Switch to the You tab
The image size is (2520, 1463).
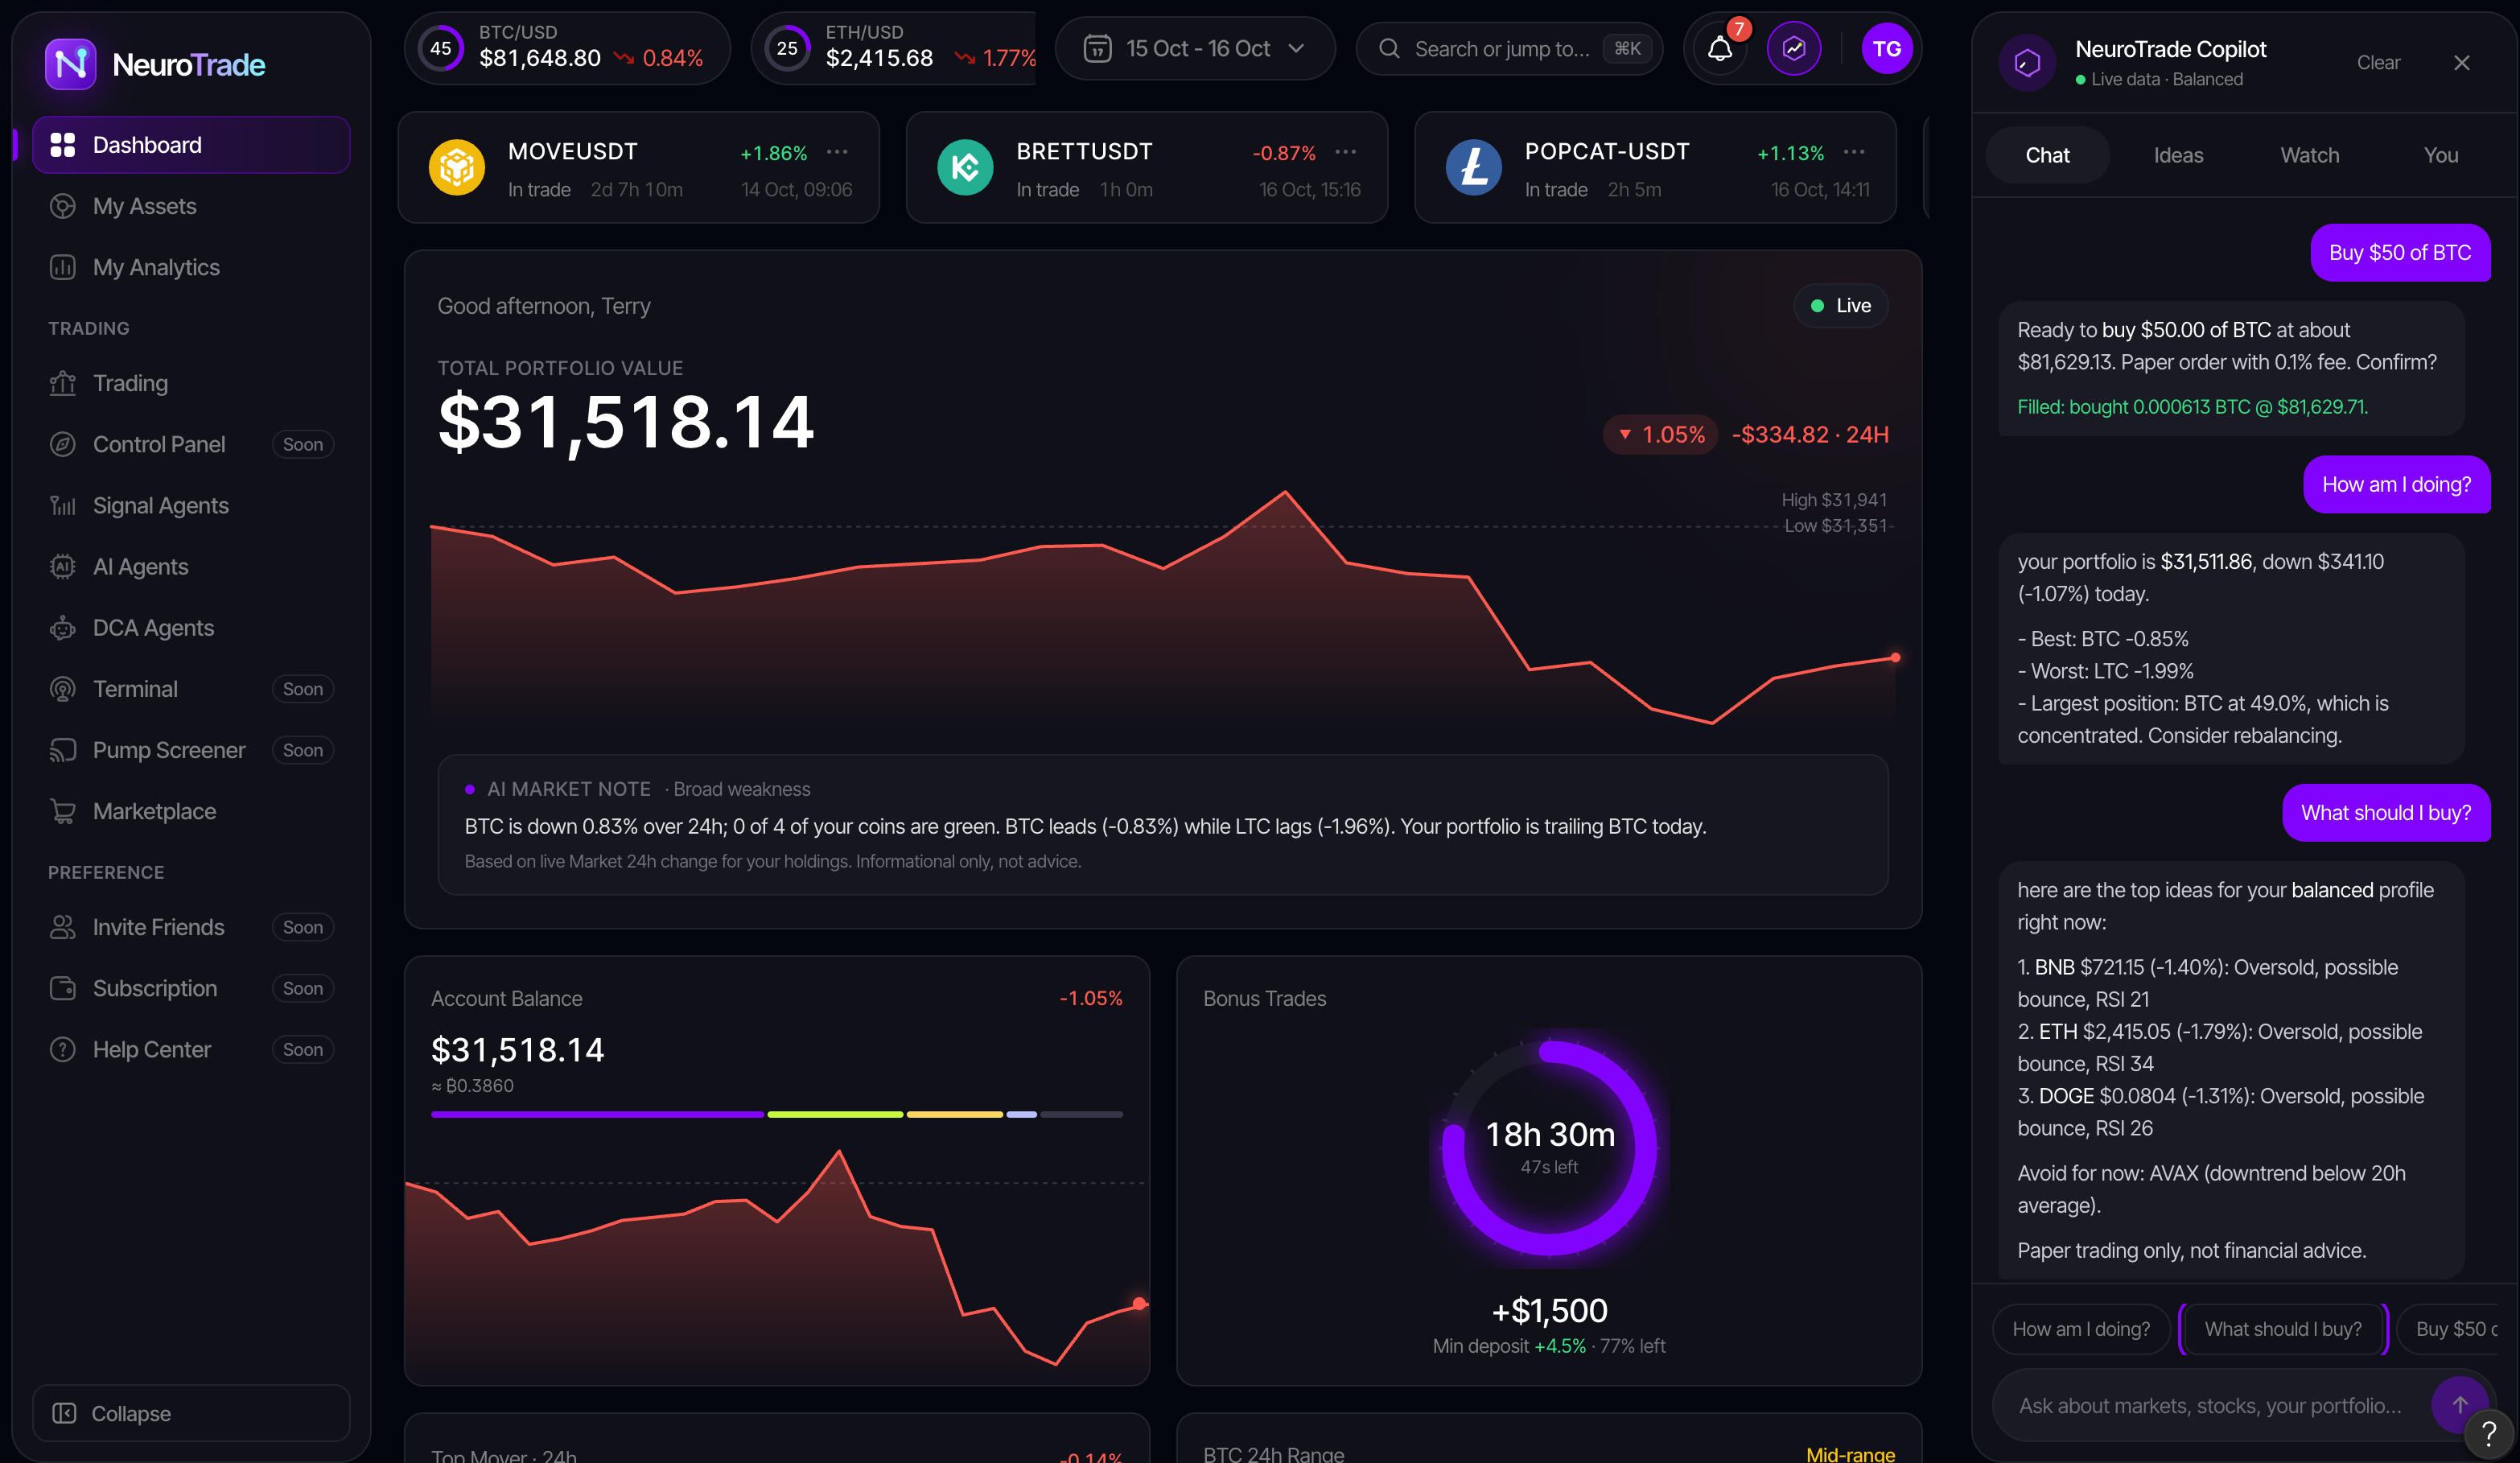[2440, 155]
